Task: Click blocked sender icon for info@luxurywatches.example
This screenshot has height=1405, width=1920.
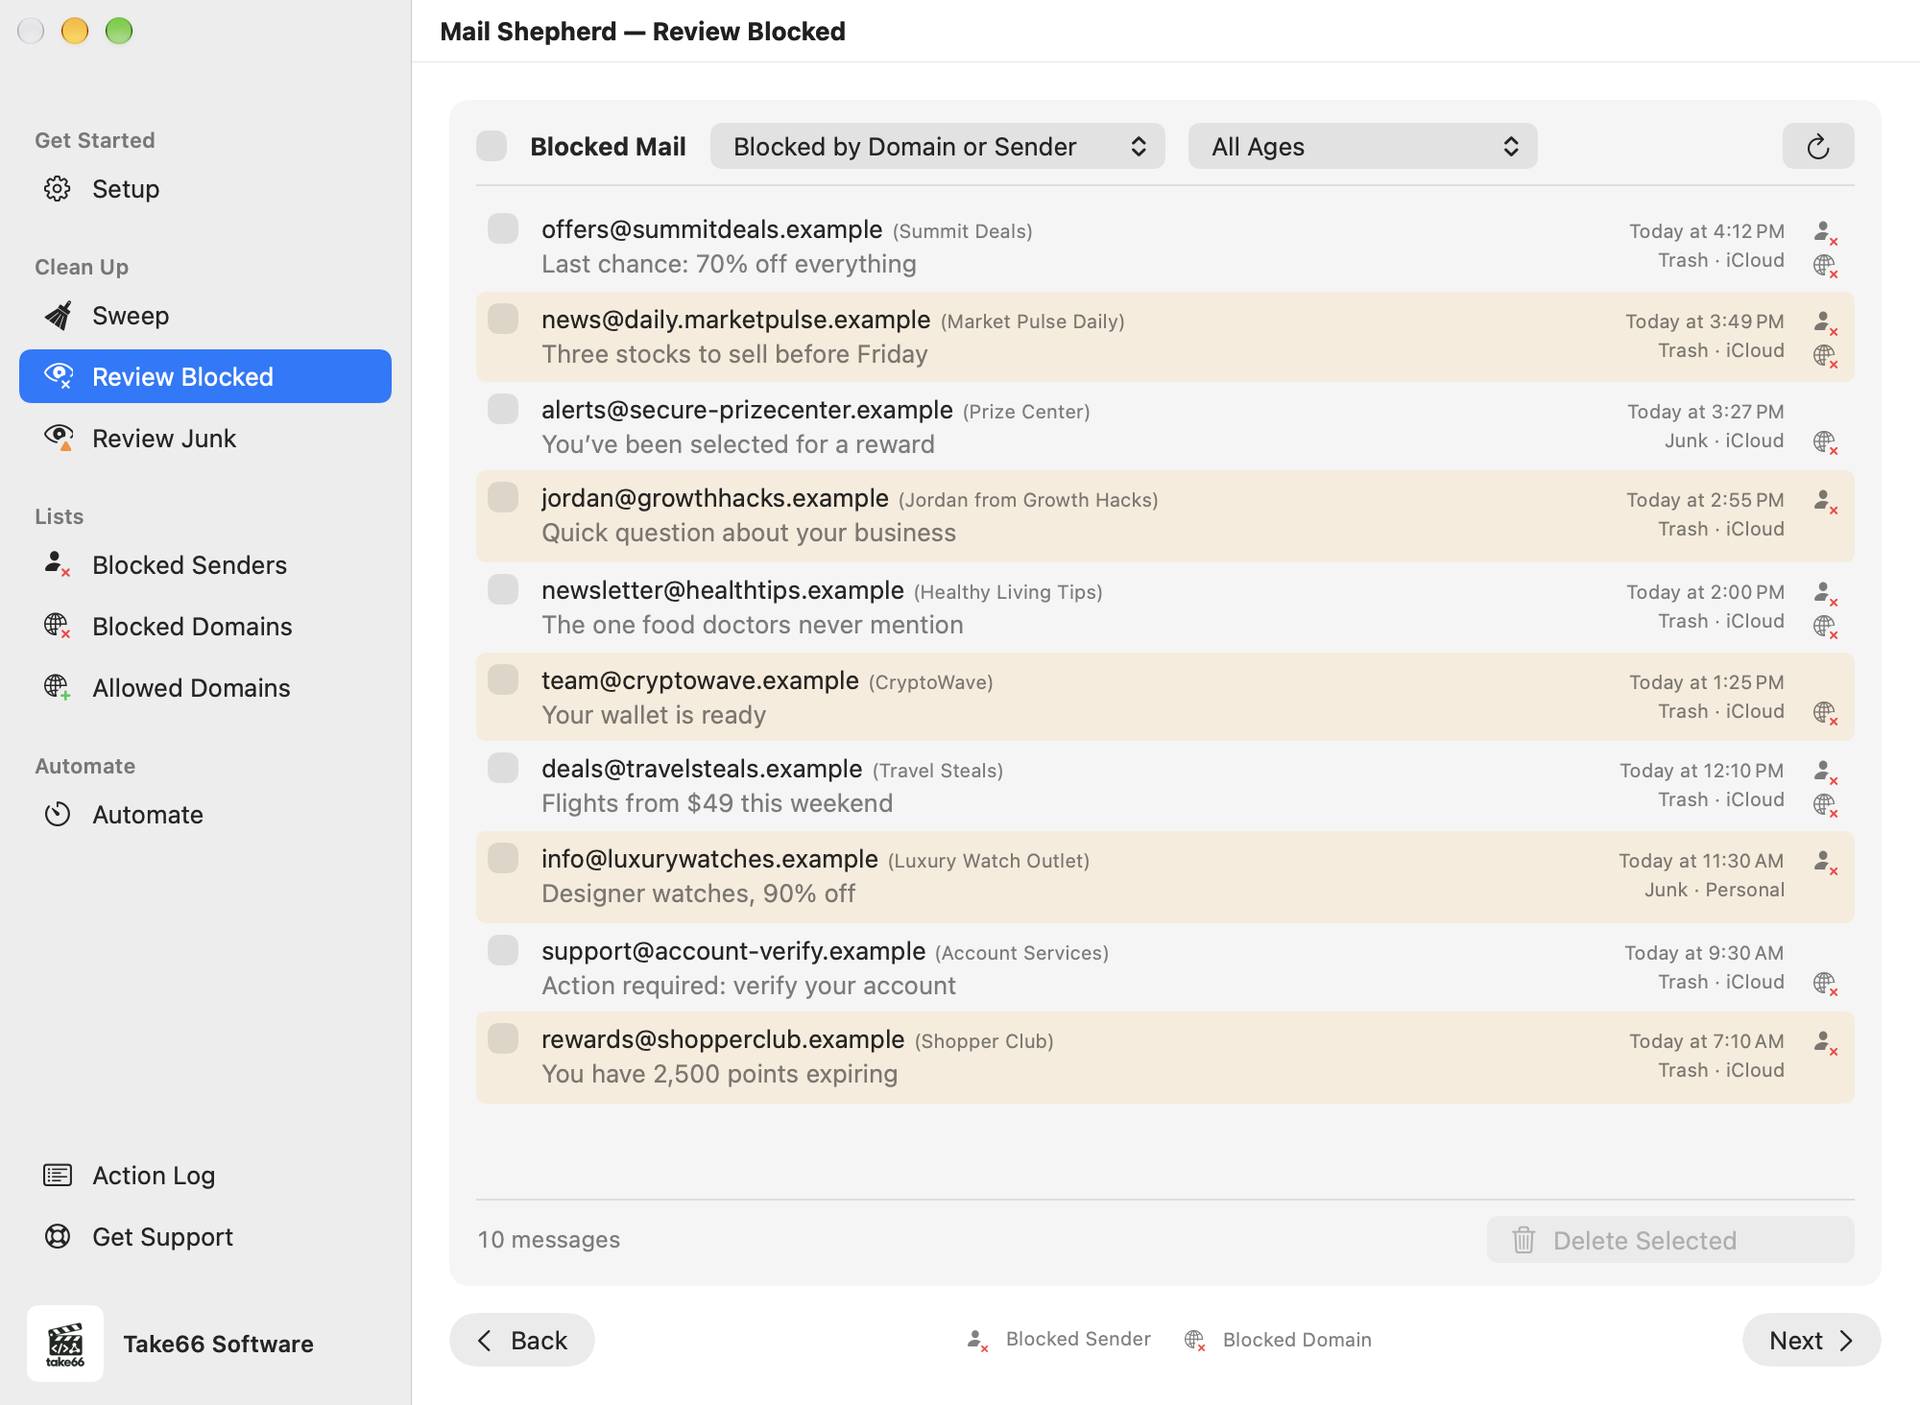Action: (1825, 862)
